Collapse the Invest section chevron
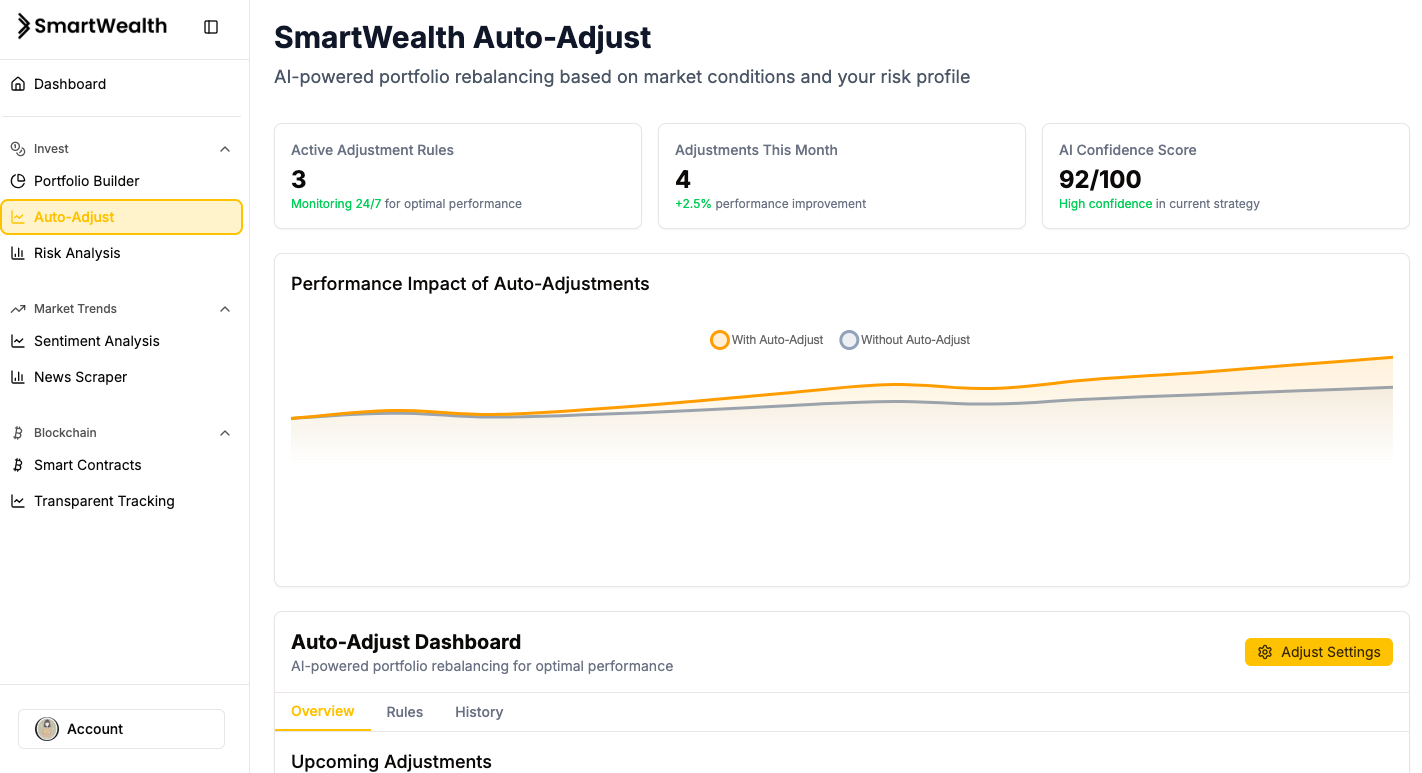Image resolution: width=1422 pixels, height=773 pixels. click(225, 149)
